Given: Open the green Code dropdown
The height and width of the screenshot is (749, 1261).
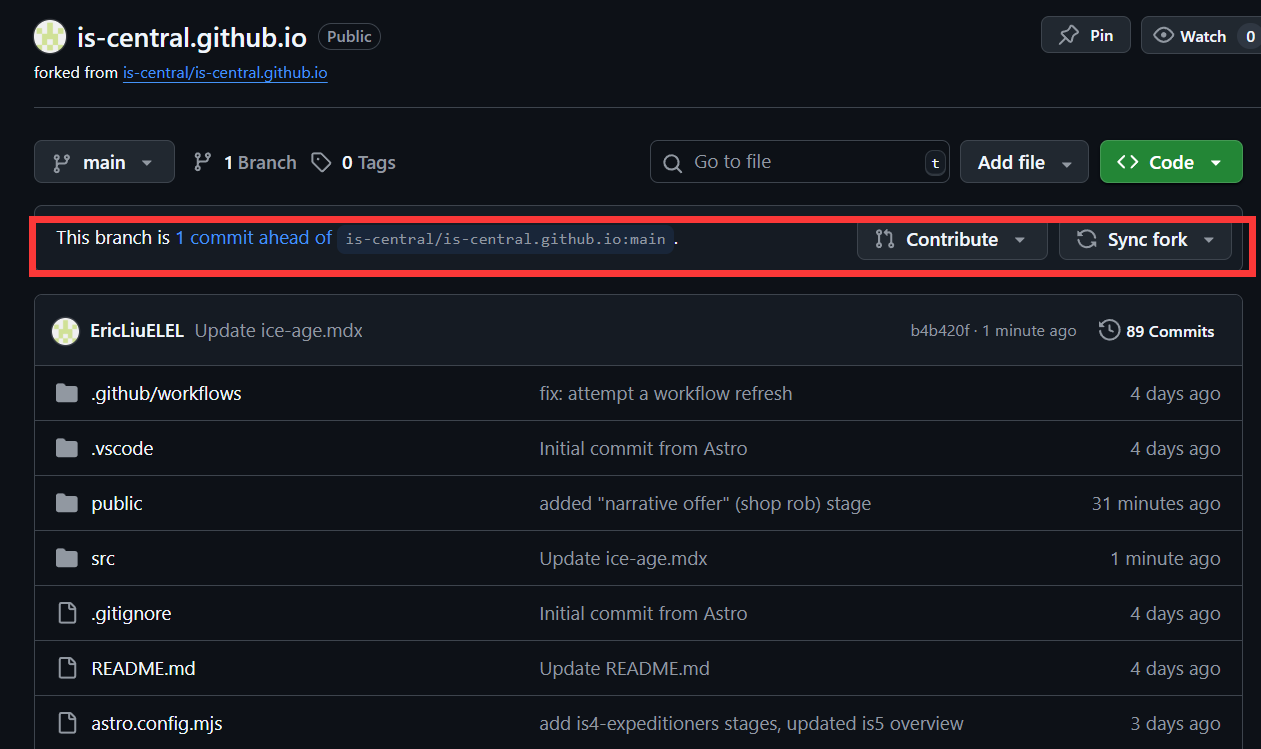Looking at the screenshot, I should 1171,162.
